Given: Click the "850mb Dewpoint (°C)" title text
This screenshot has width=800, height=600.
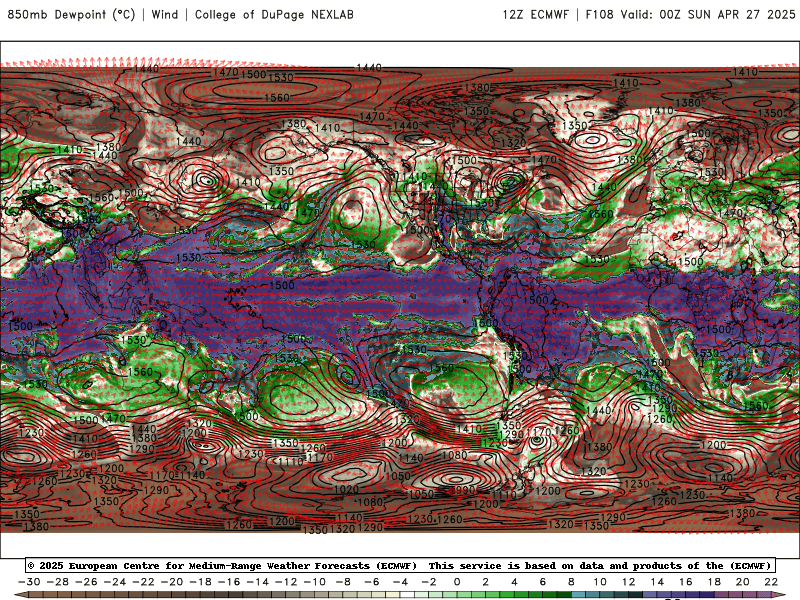Looking at the screenshot, I should [71, 14].
